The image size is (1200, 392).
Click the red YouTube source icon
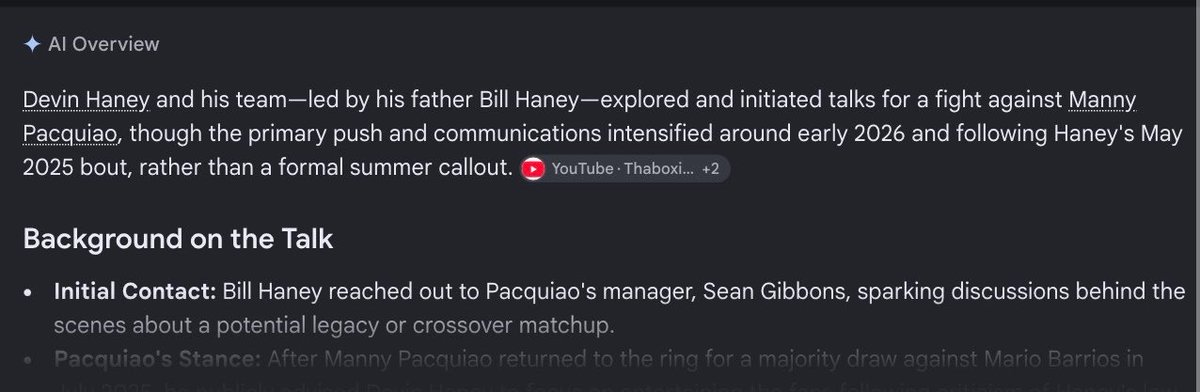(x=534, y=170)
